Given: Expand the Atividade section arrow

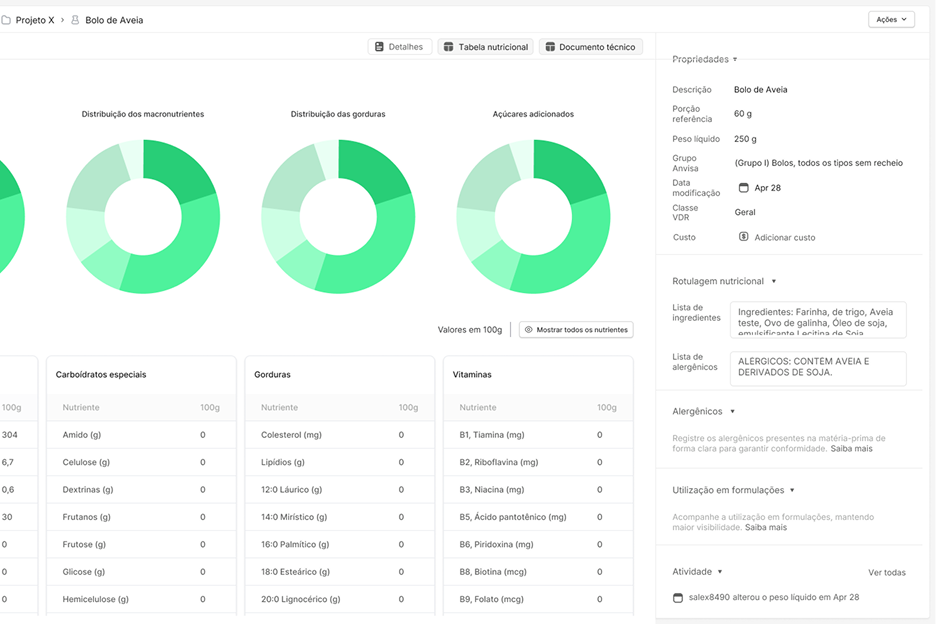Looking at the screenshot, I should click(x=720, y=572).
